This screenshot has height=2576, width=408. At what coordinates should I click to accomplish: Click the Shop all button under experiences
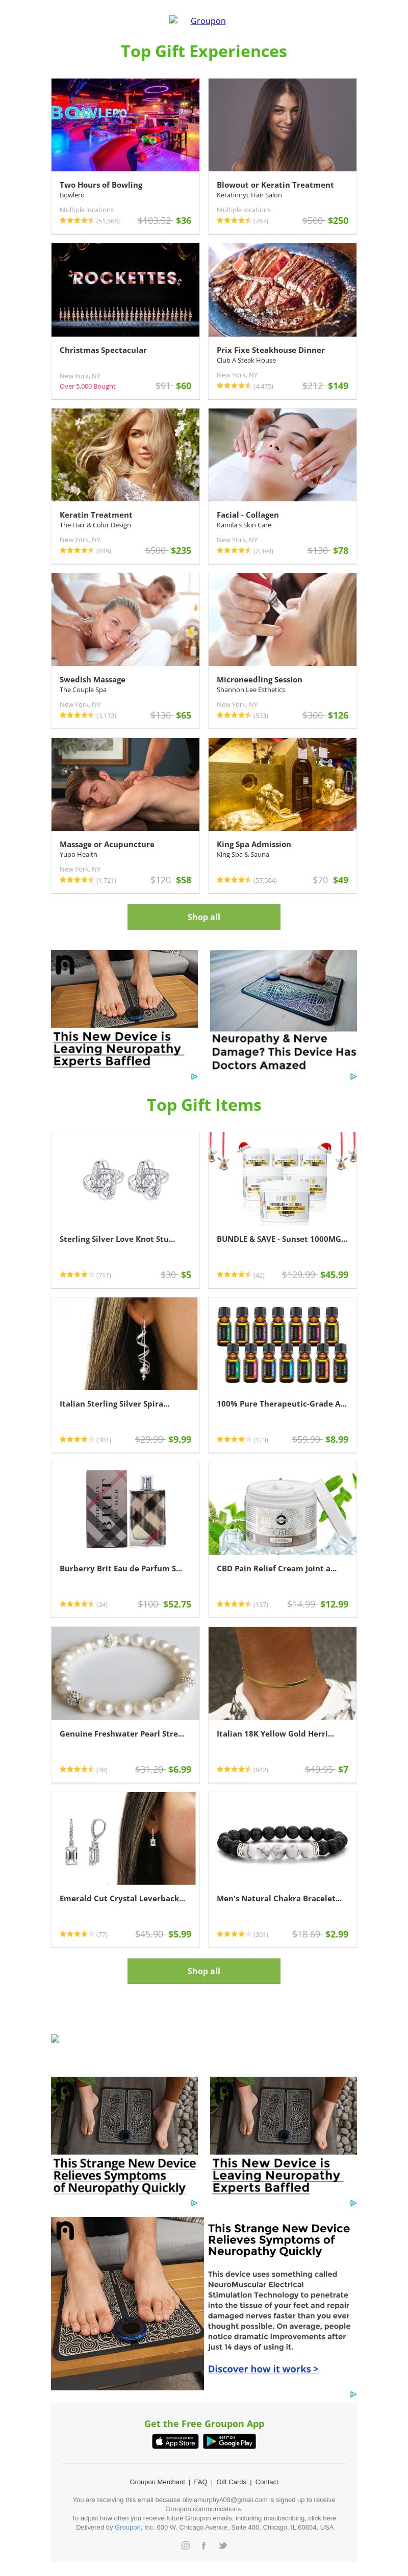[x=204, y=916]
